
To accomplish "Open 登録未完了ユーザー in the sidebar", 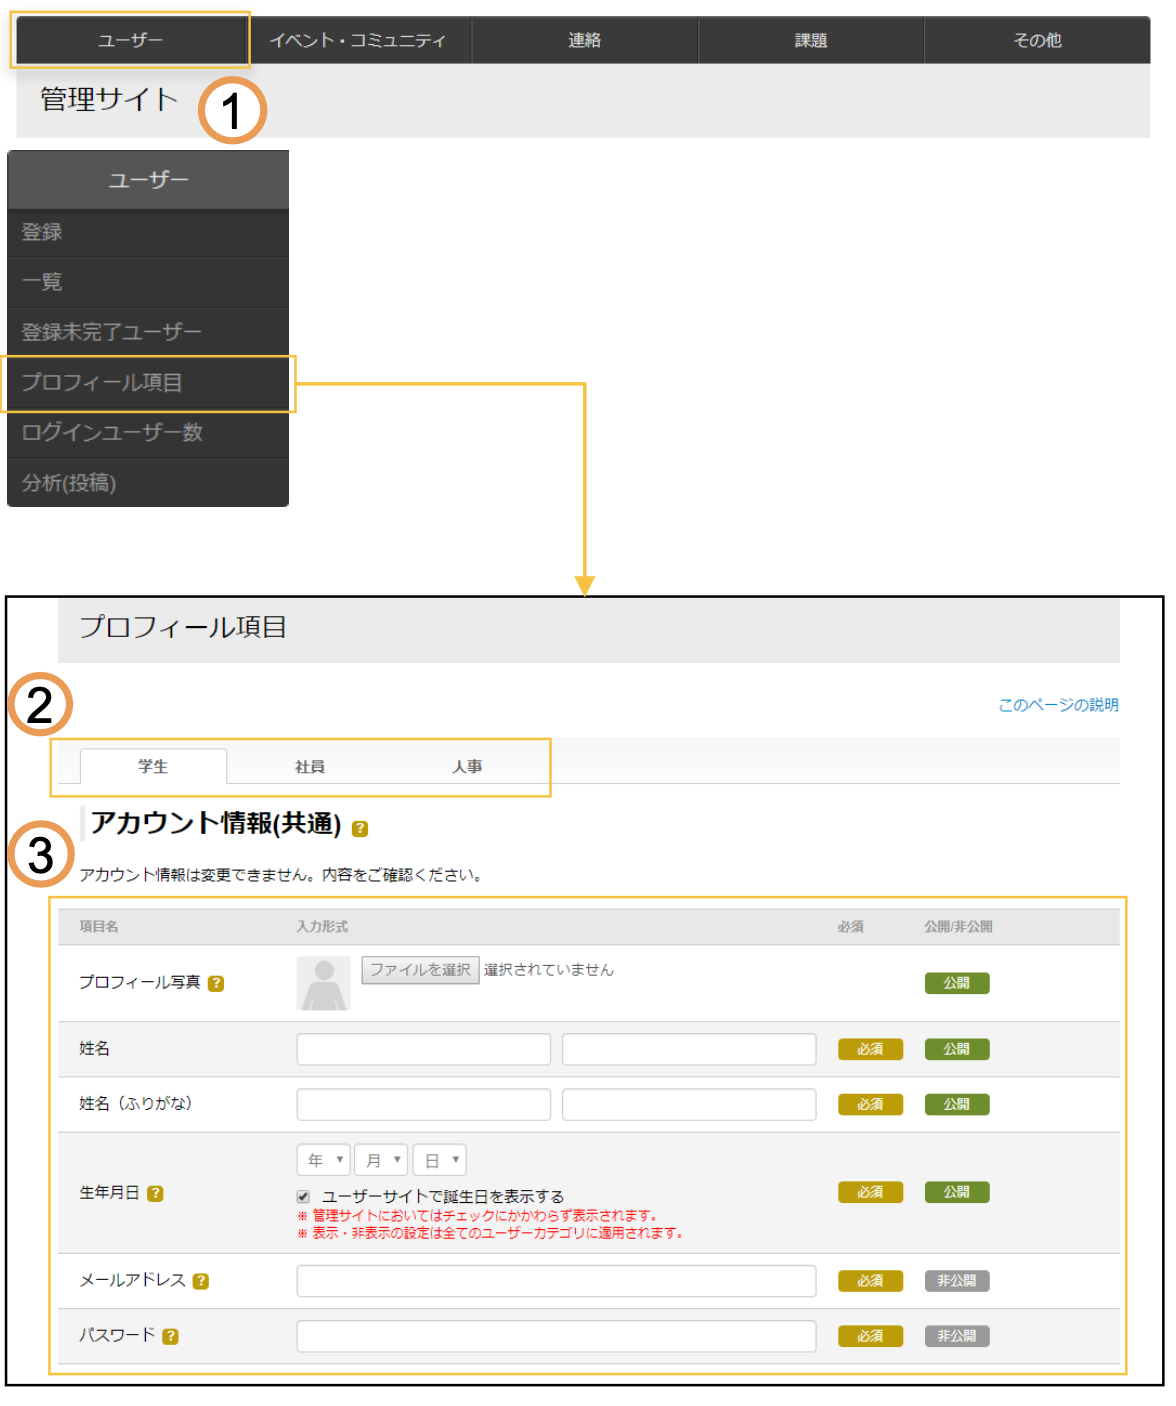I will click(x=148, y=332).
